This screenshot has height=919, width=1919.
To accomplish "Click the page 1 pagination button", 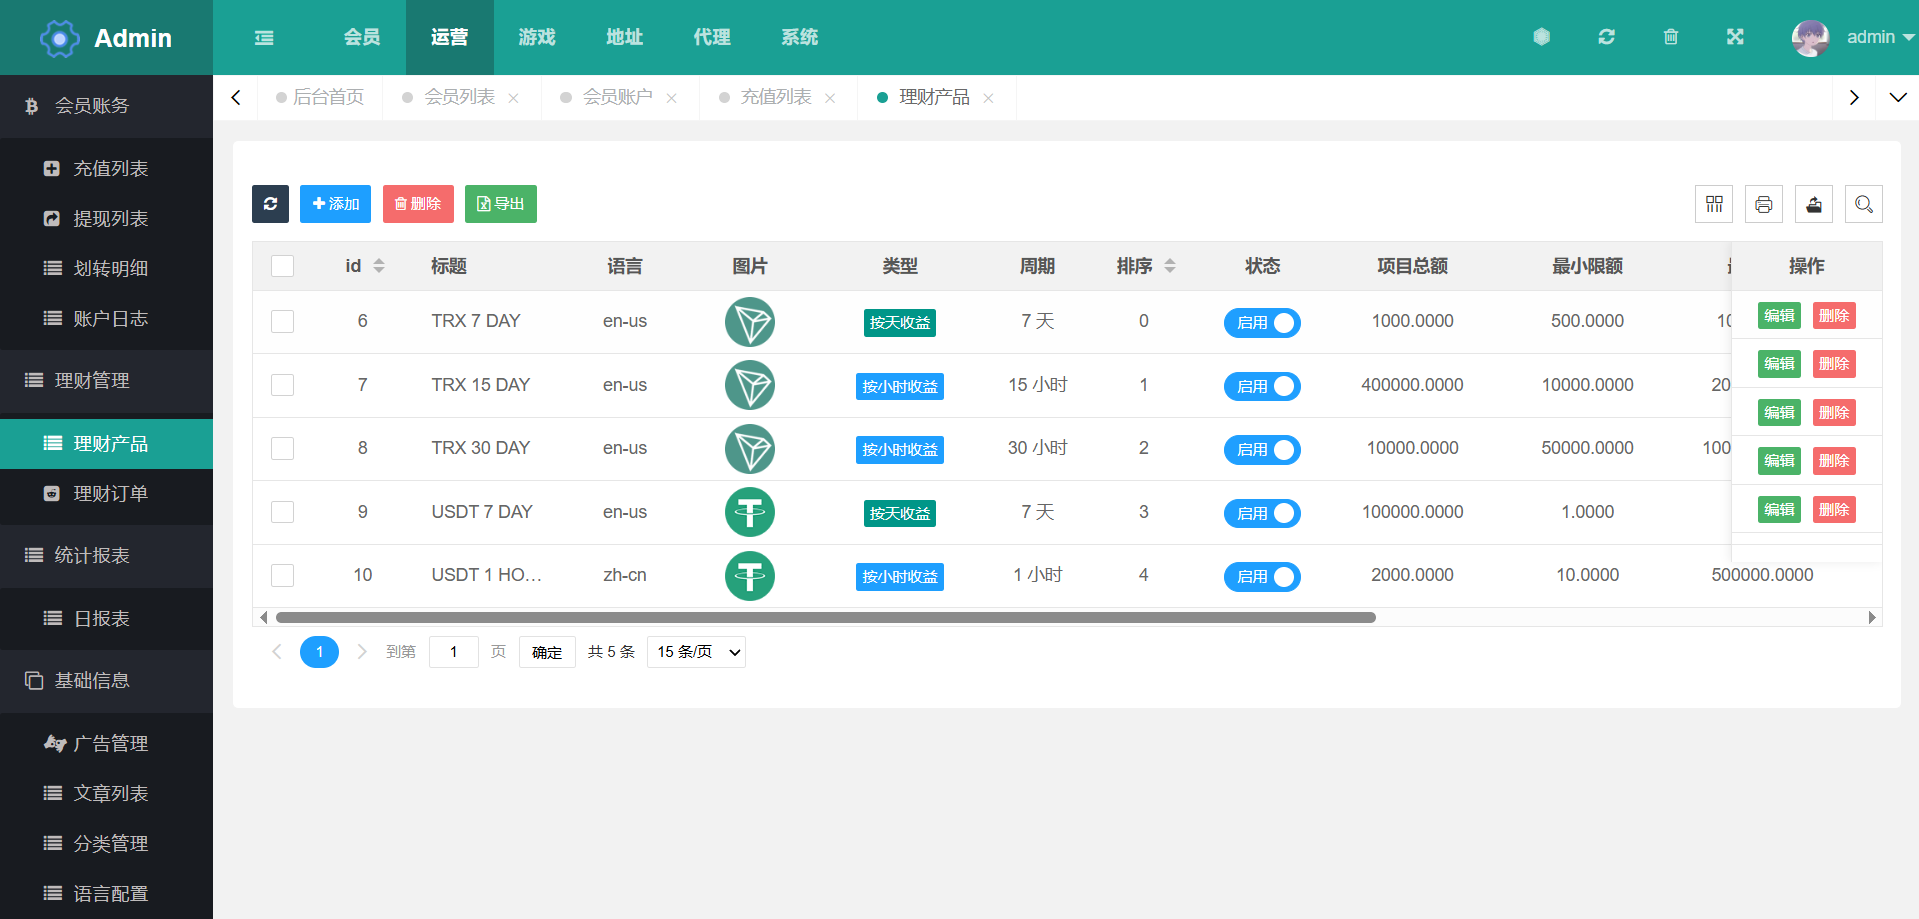I will [x=319, y=652].
